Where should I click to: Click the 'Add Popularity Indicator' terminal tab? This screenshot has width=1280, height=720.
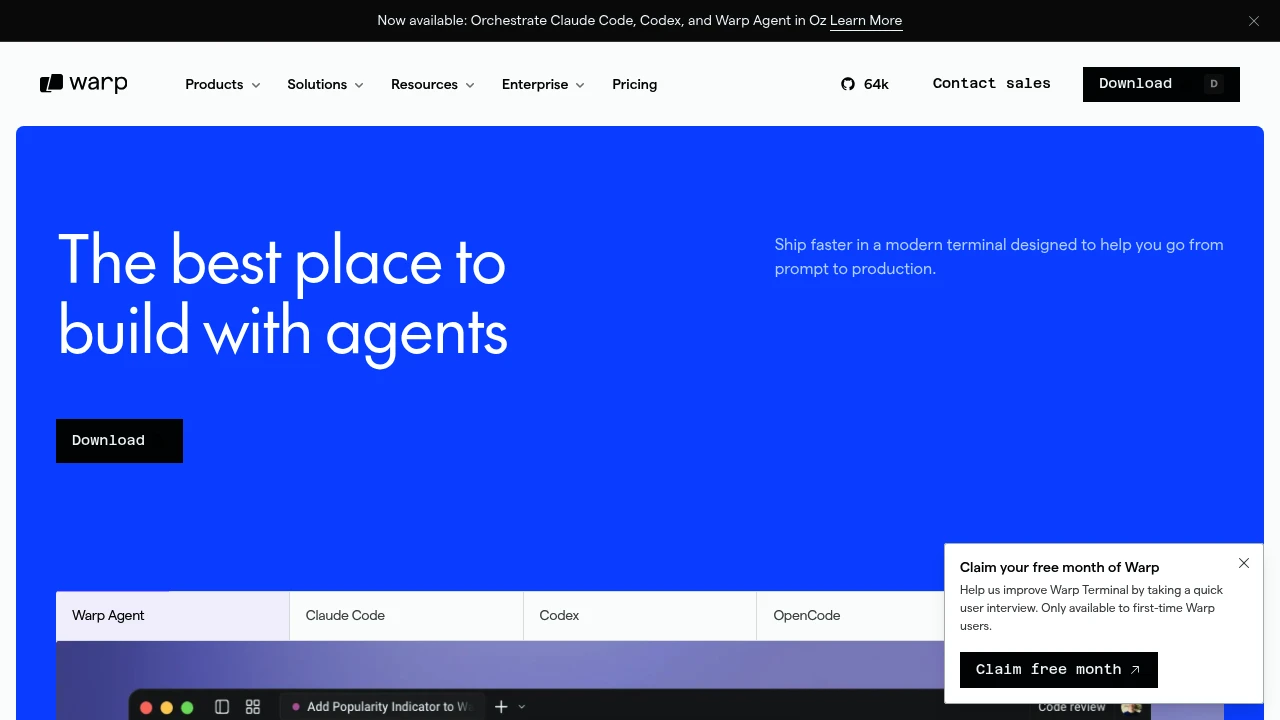383,707
